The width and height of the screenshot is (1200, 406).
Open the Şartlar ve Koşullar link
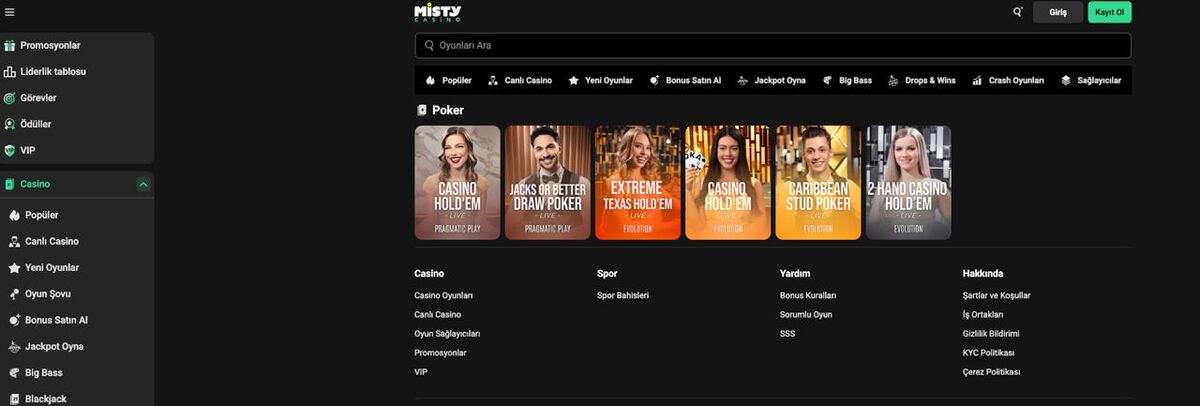coord(996,296)
